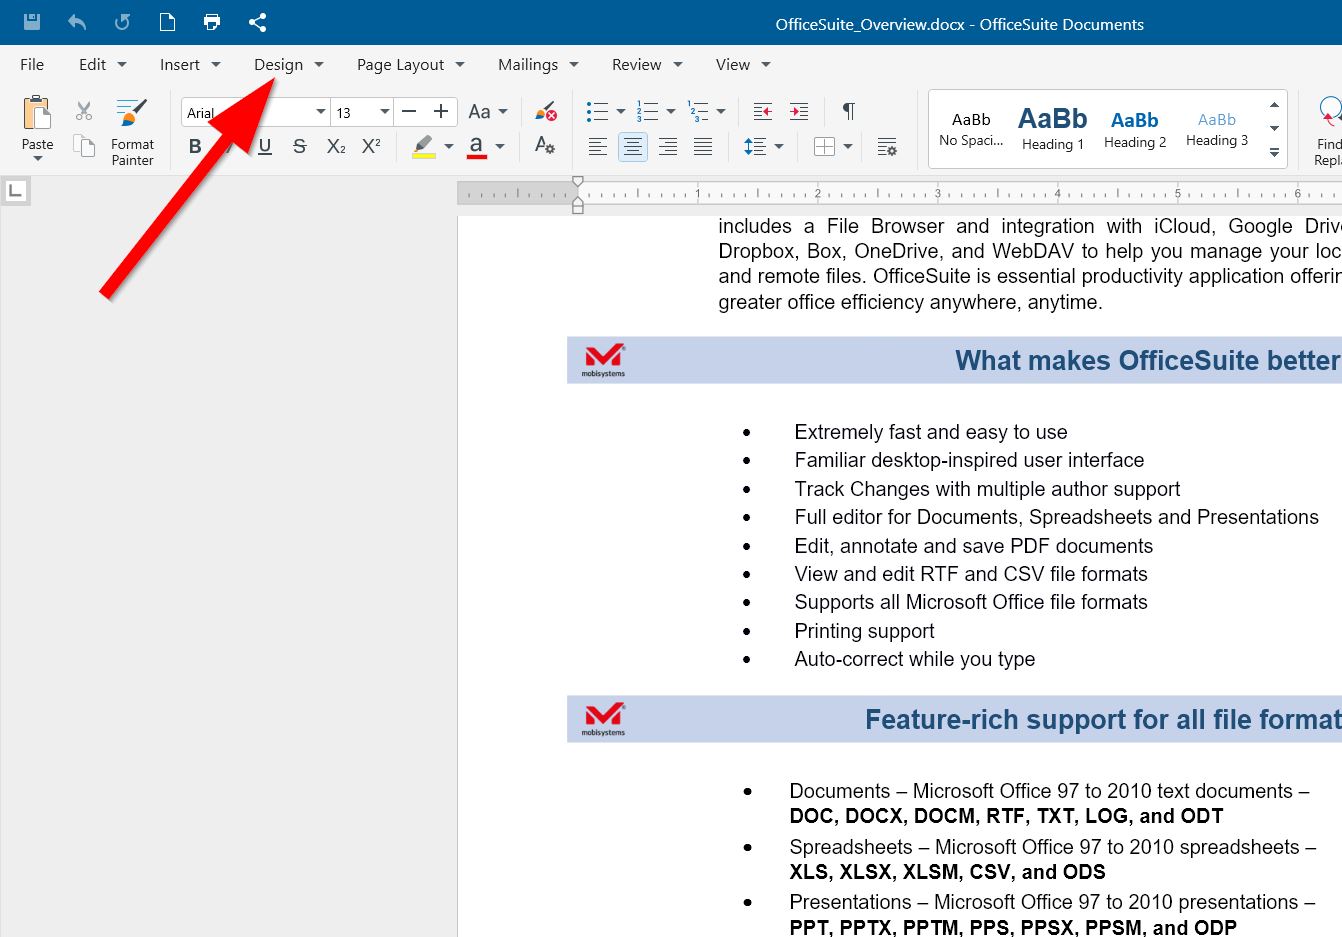Viewport: 1342px width, 937px height.
Task: Toggle Superscript formatting
Action: click(371, 147)
